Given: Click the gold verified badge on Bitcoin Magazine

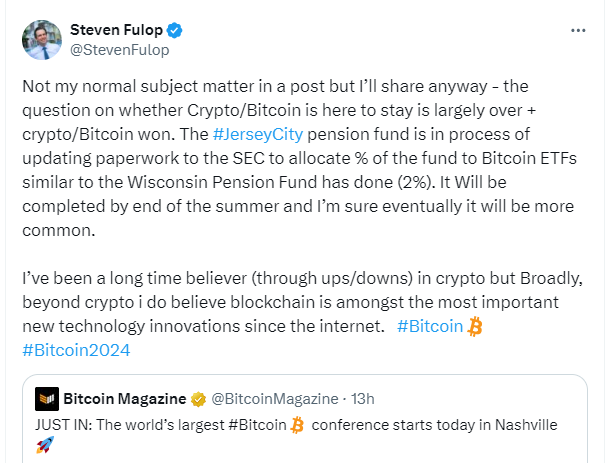Looking at the screenshot, I should click(197, 399).
